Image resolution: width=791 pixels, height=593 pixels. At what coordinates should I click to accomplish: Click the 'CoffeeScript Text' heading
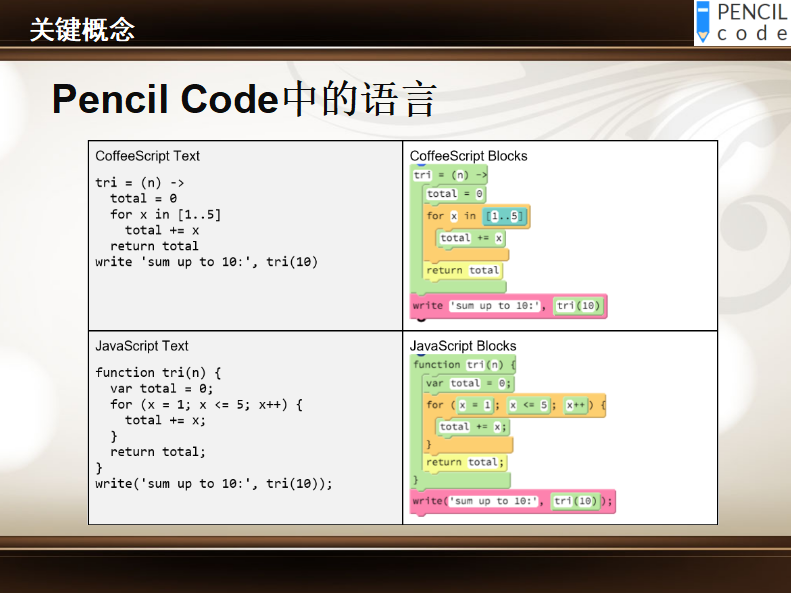coord(147,156)
